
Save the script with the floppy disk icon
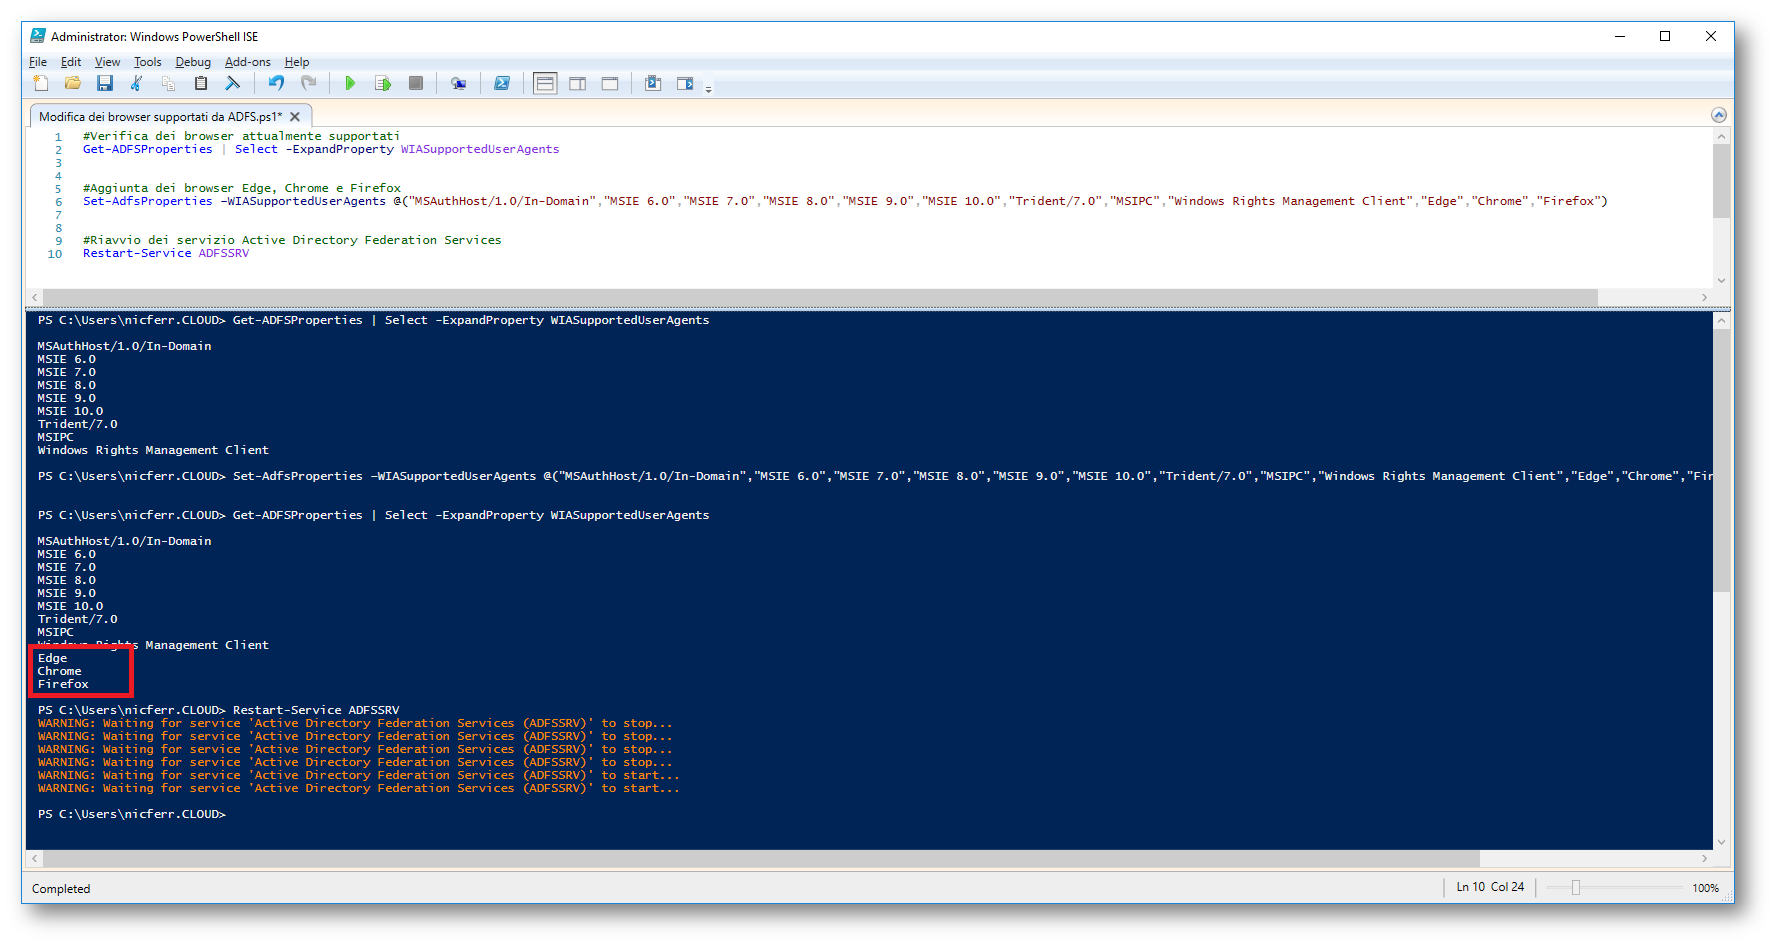click(105, 84)
